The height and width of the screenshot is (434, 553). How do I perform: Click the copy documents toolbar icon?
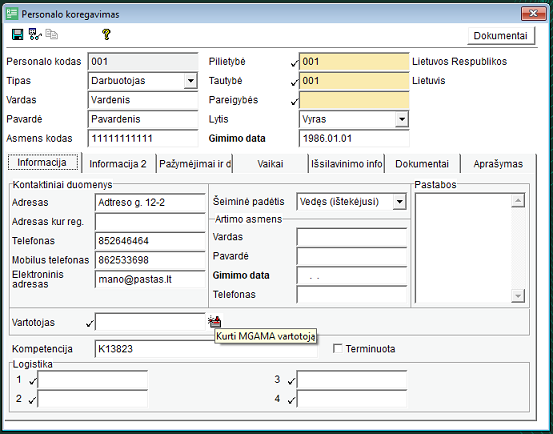[x=51, y=34]
